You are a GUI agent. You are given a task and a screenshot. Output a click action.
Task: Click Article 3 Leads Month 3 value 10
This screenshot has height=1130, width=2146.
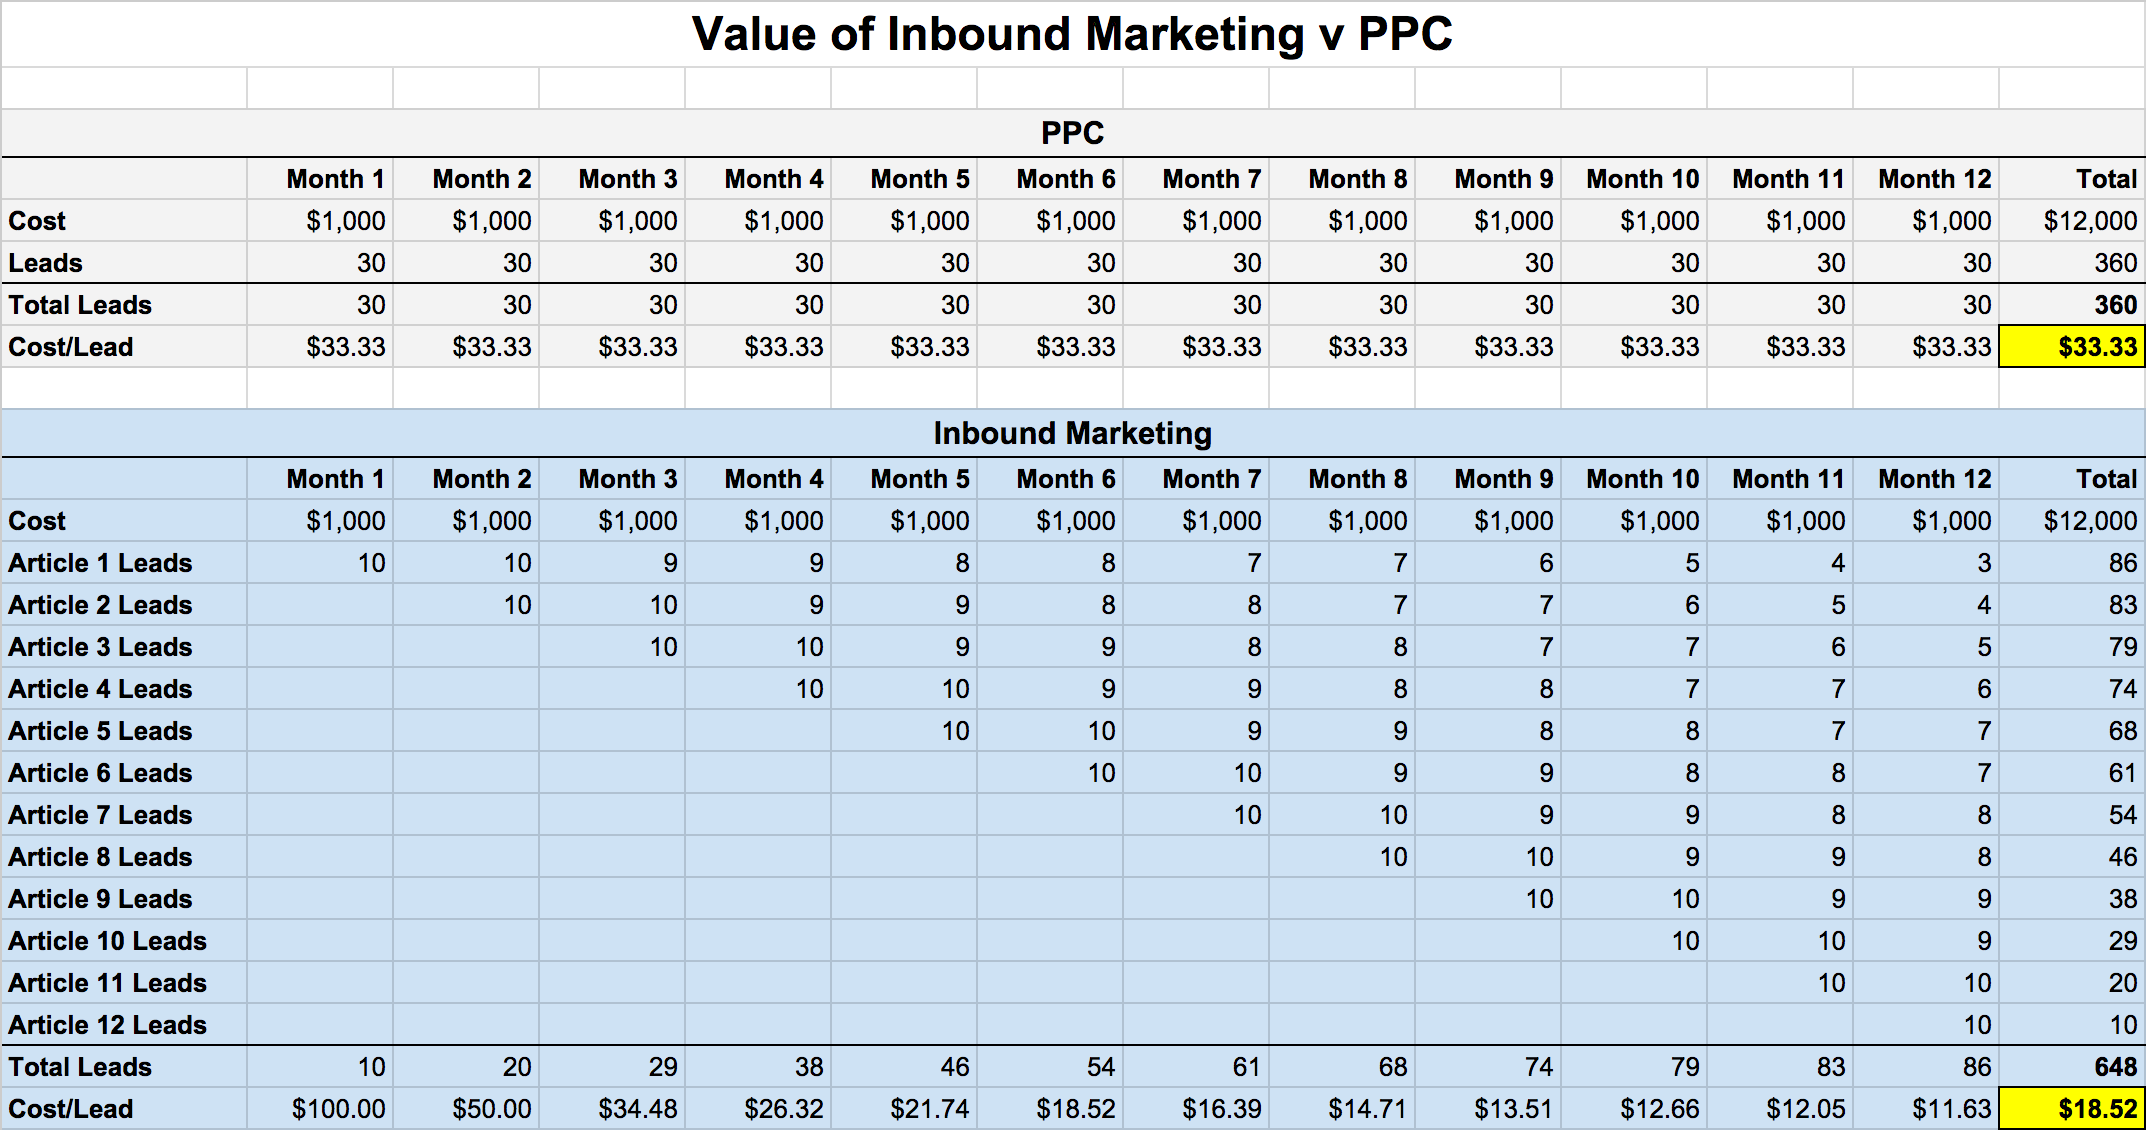tap(662, 646)
